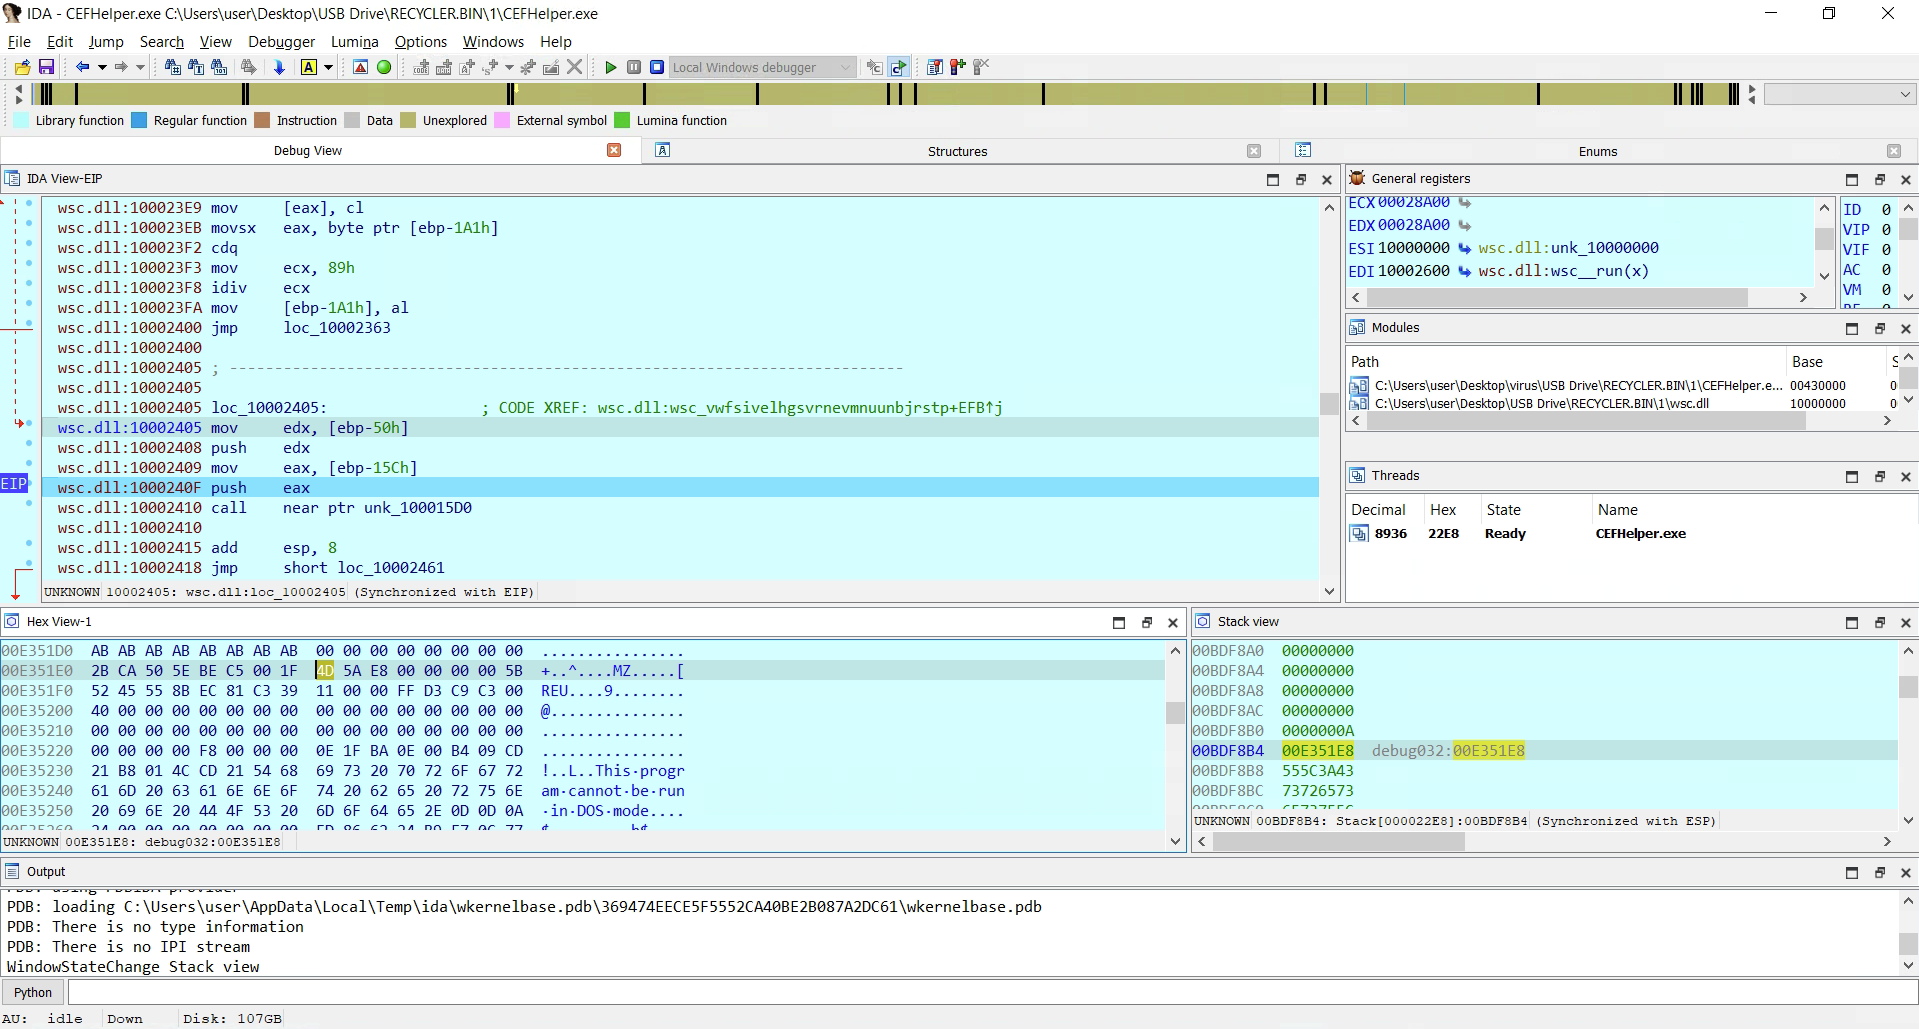The height and width of the screenshot is (1029, 1919).
Task: Click the CEFHelper.exe thread entry
Action: pos(1641,533)
